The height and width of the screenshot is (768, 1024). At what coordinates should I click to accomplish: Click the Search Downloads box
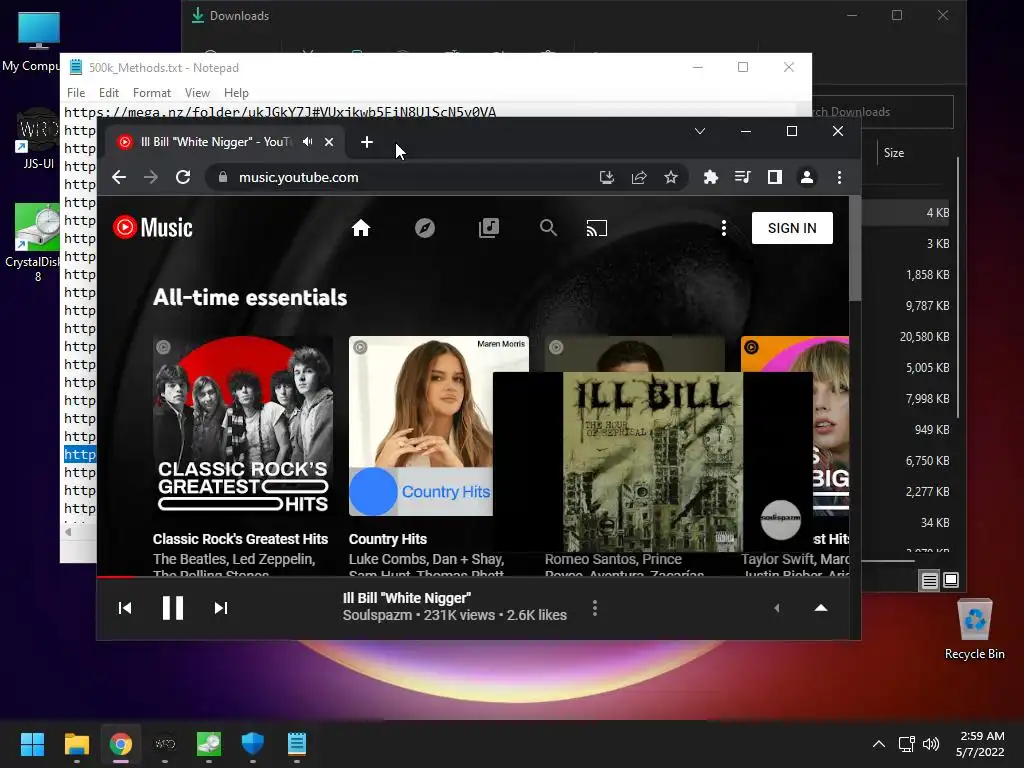pos(882,112)
